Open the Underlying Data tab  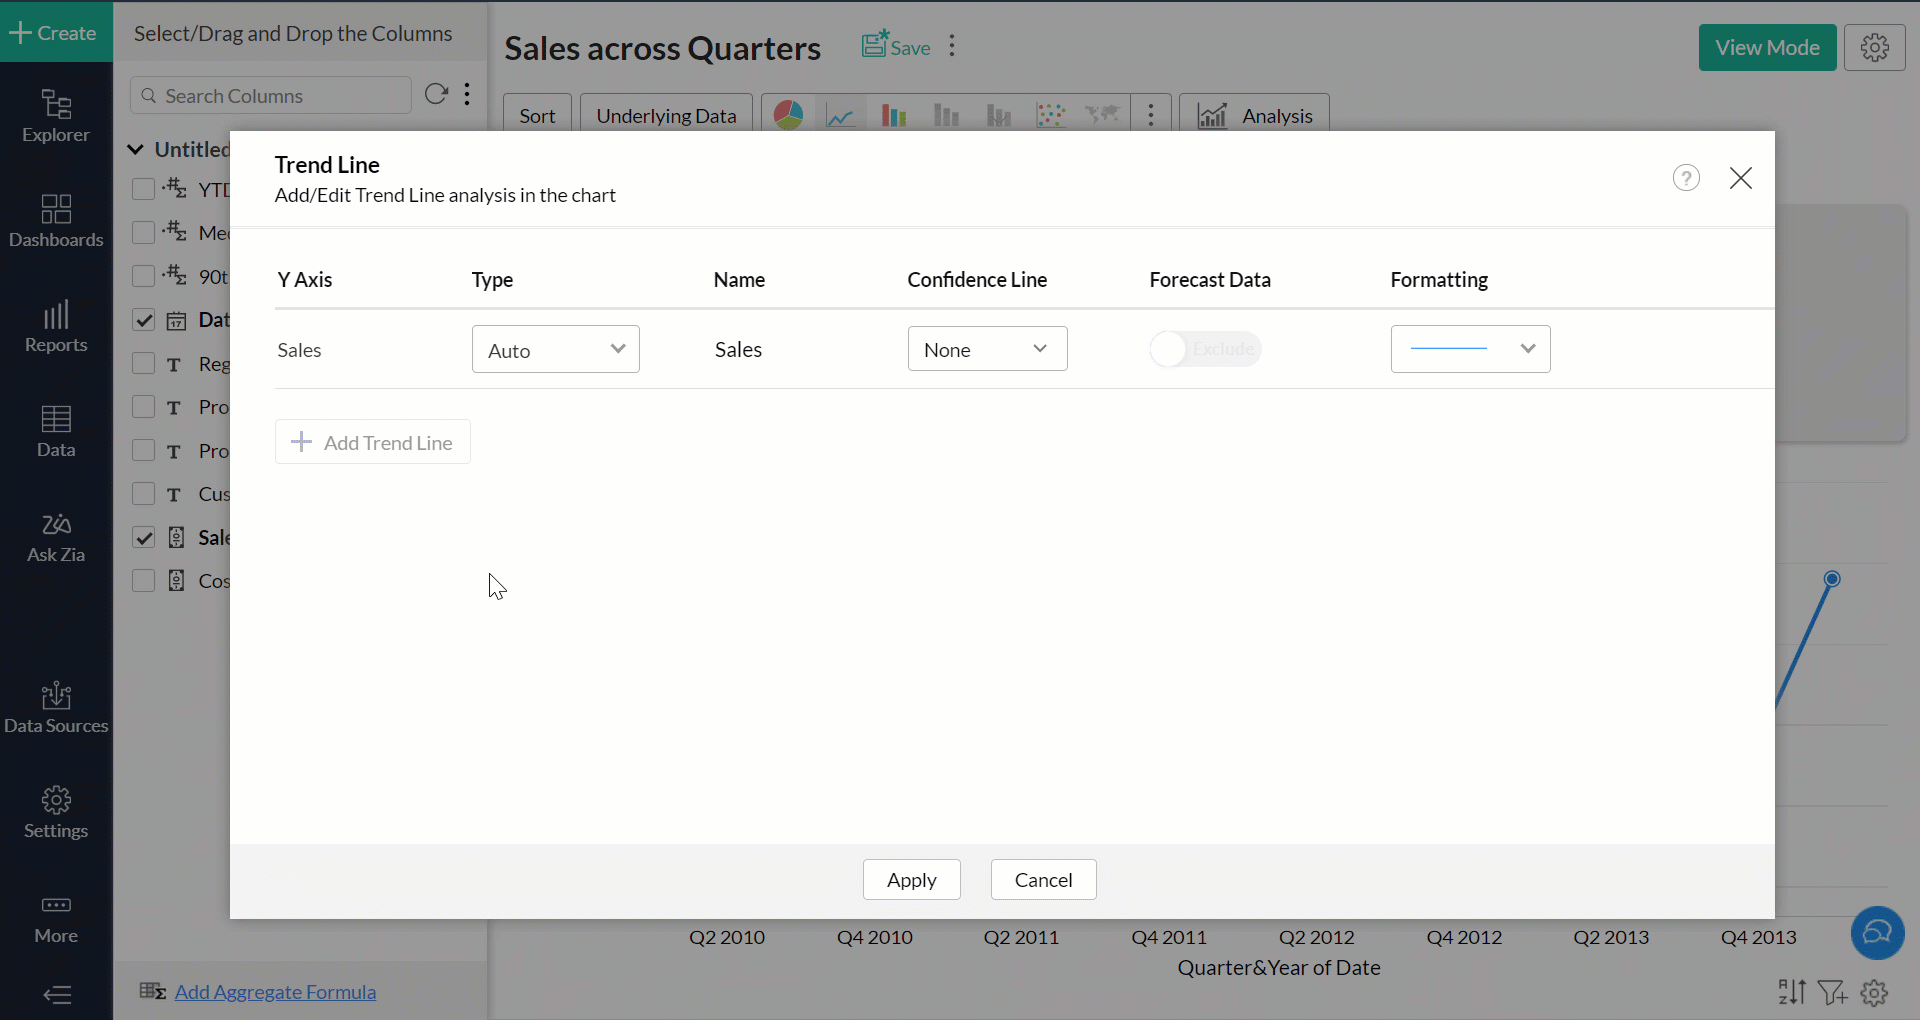click(666, 116)
